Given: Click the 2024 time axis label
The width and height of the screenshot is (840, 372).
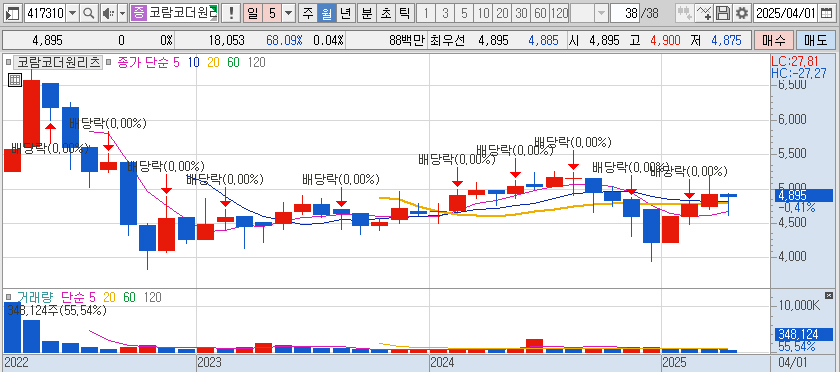Looking at the screenshot, I should (442, 363).
